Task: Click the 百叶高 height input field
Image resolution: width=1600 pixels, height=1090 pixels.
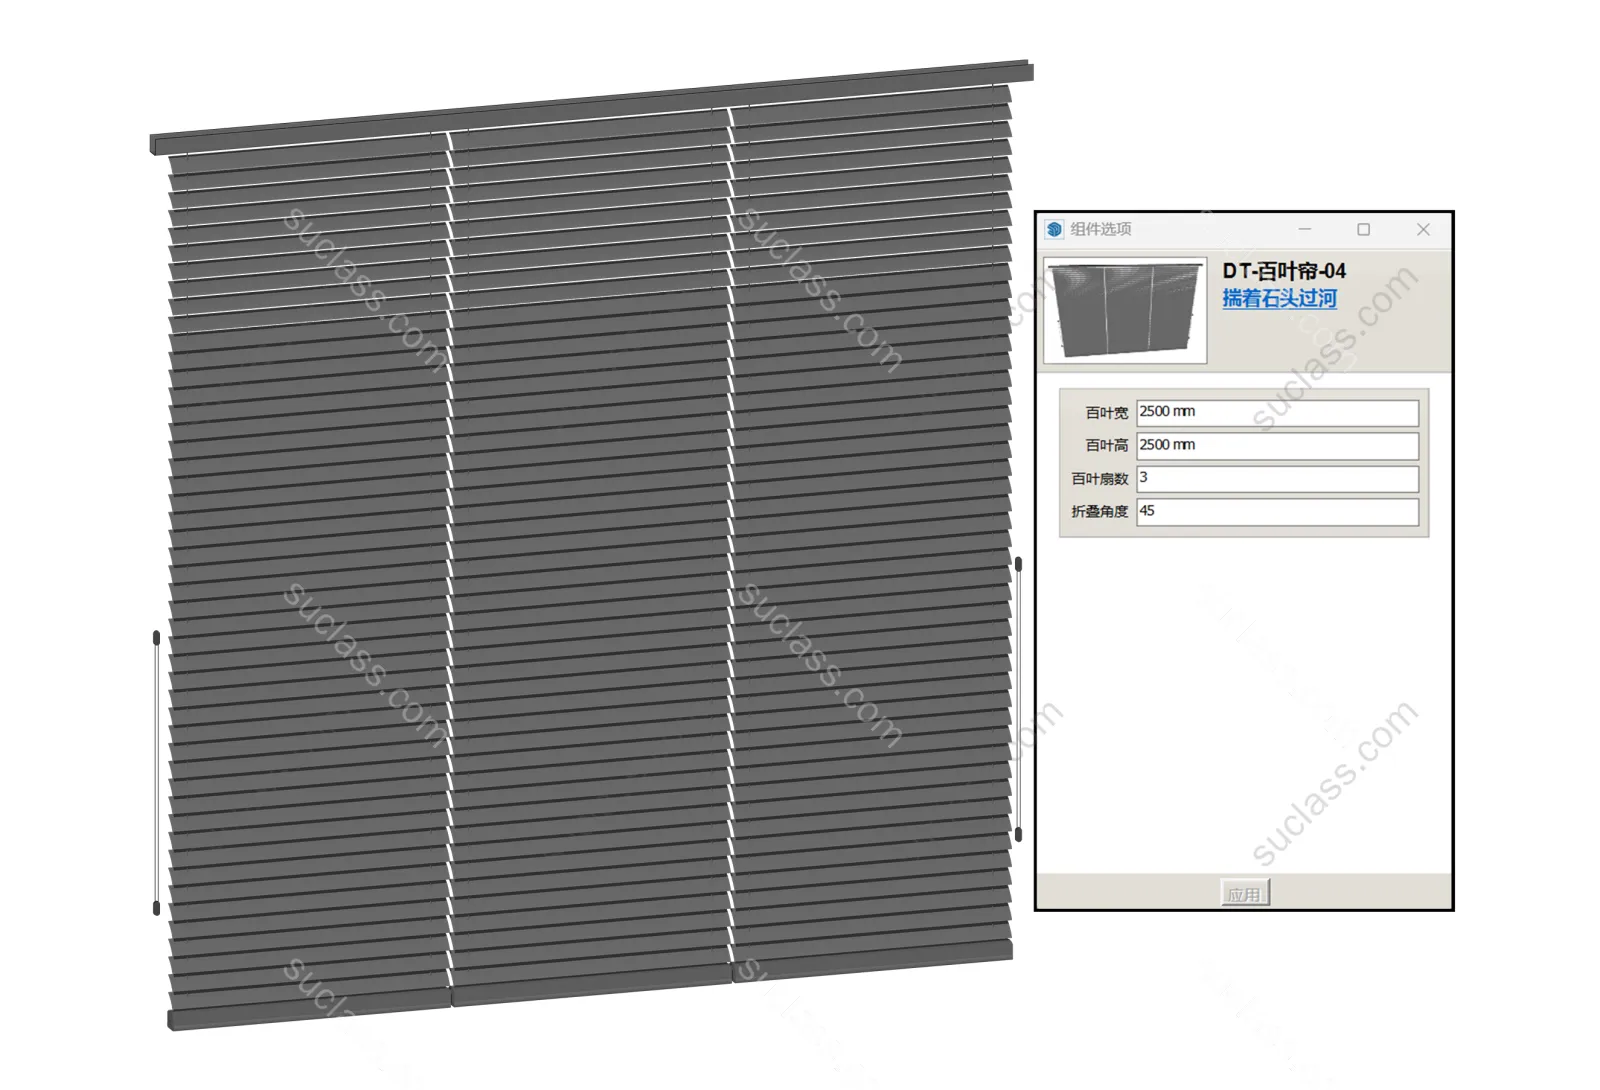Action: (1277, 445)
